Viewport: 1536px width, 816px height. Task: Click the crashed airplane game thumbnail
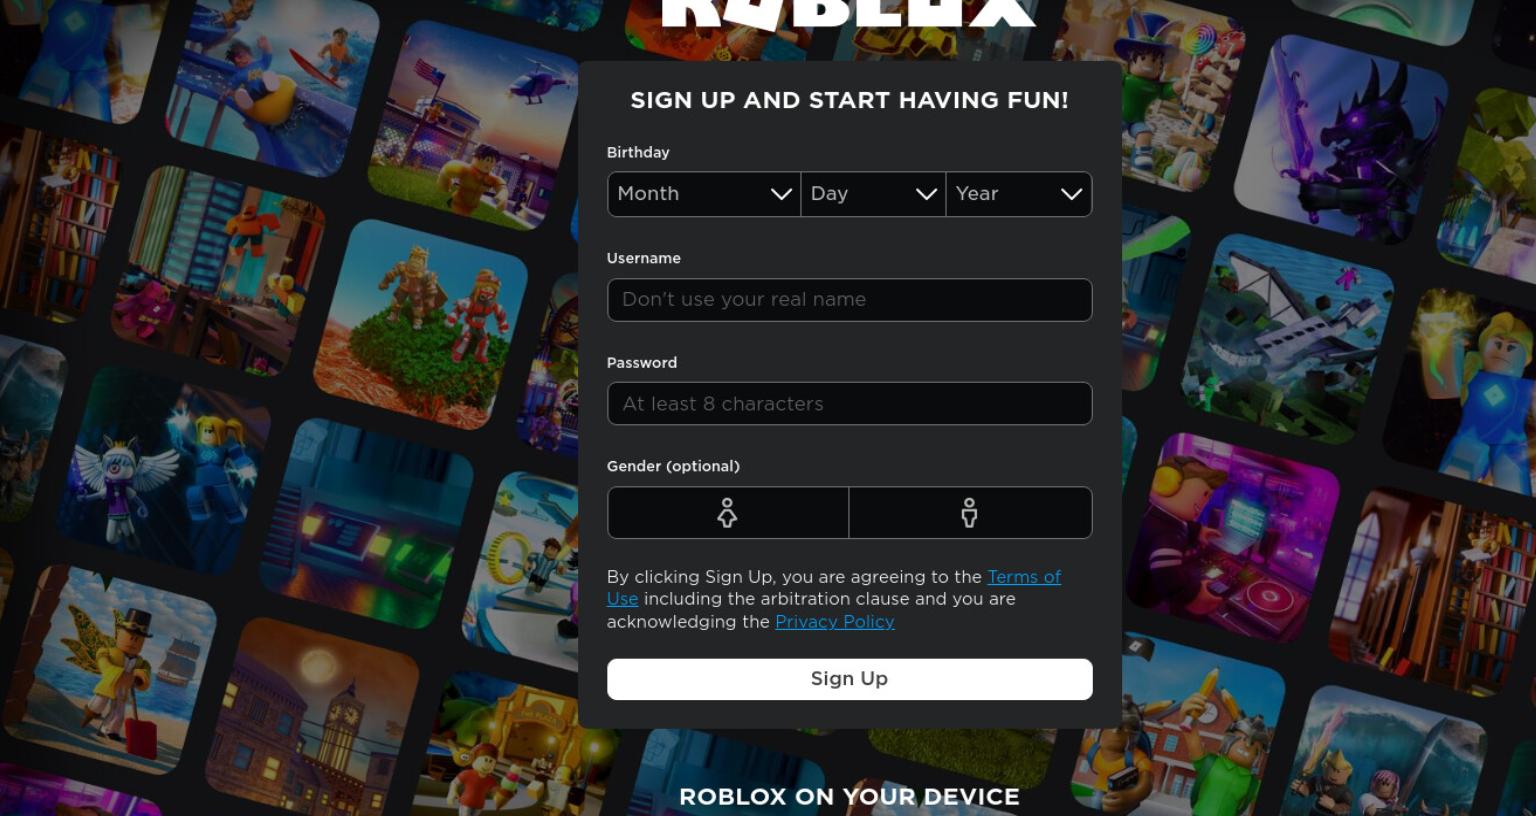(1288, 339)
